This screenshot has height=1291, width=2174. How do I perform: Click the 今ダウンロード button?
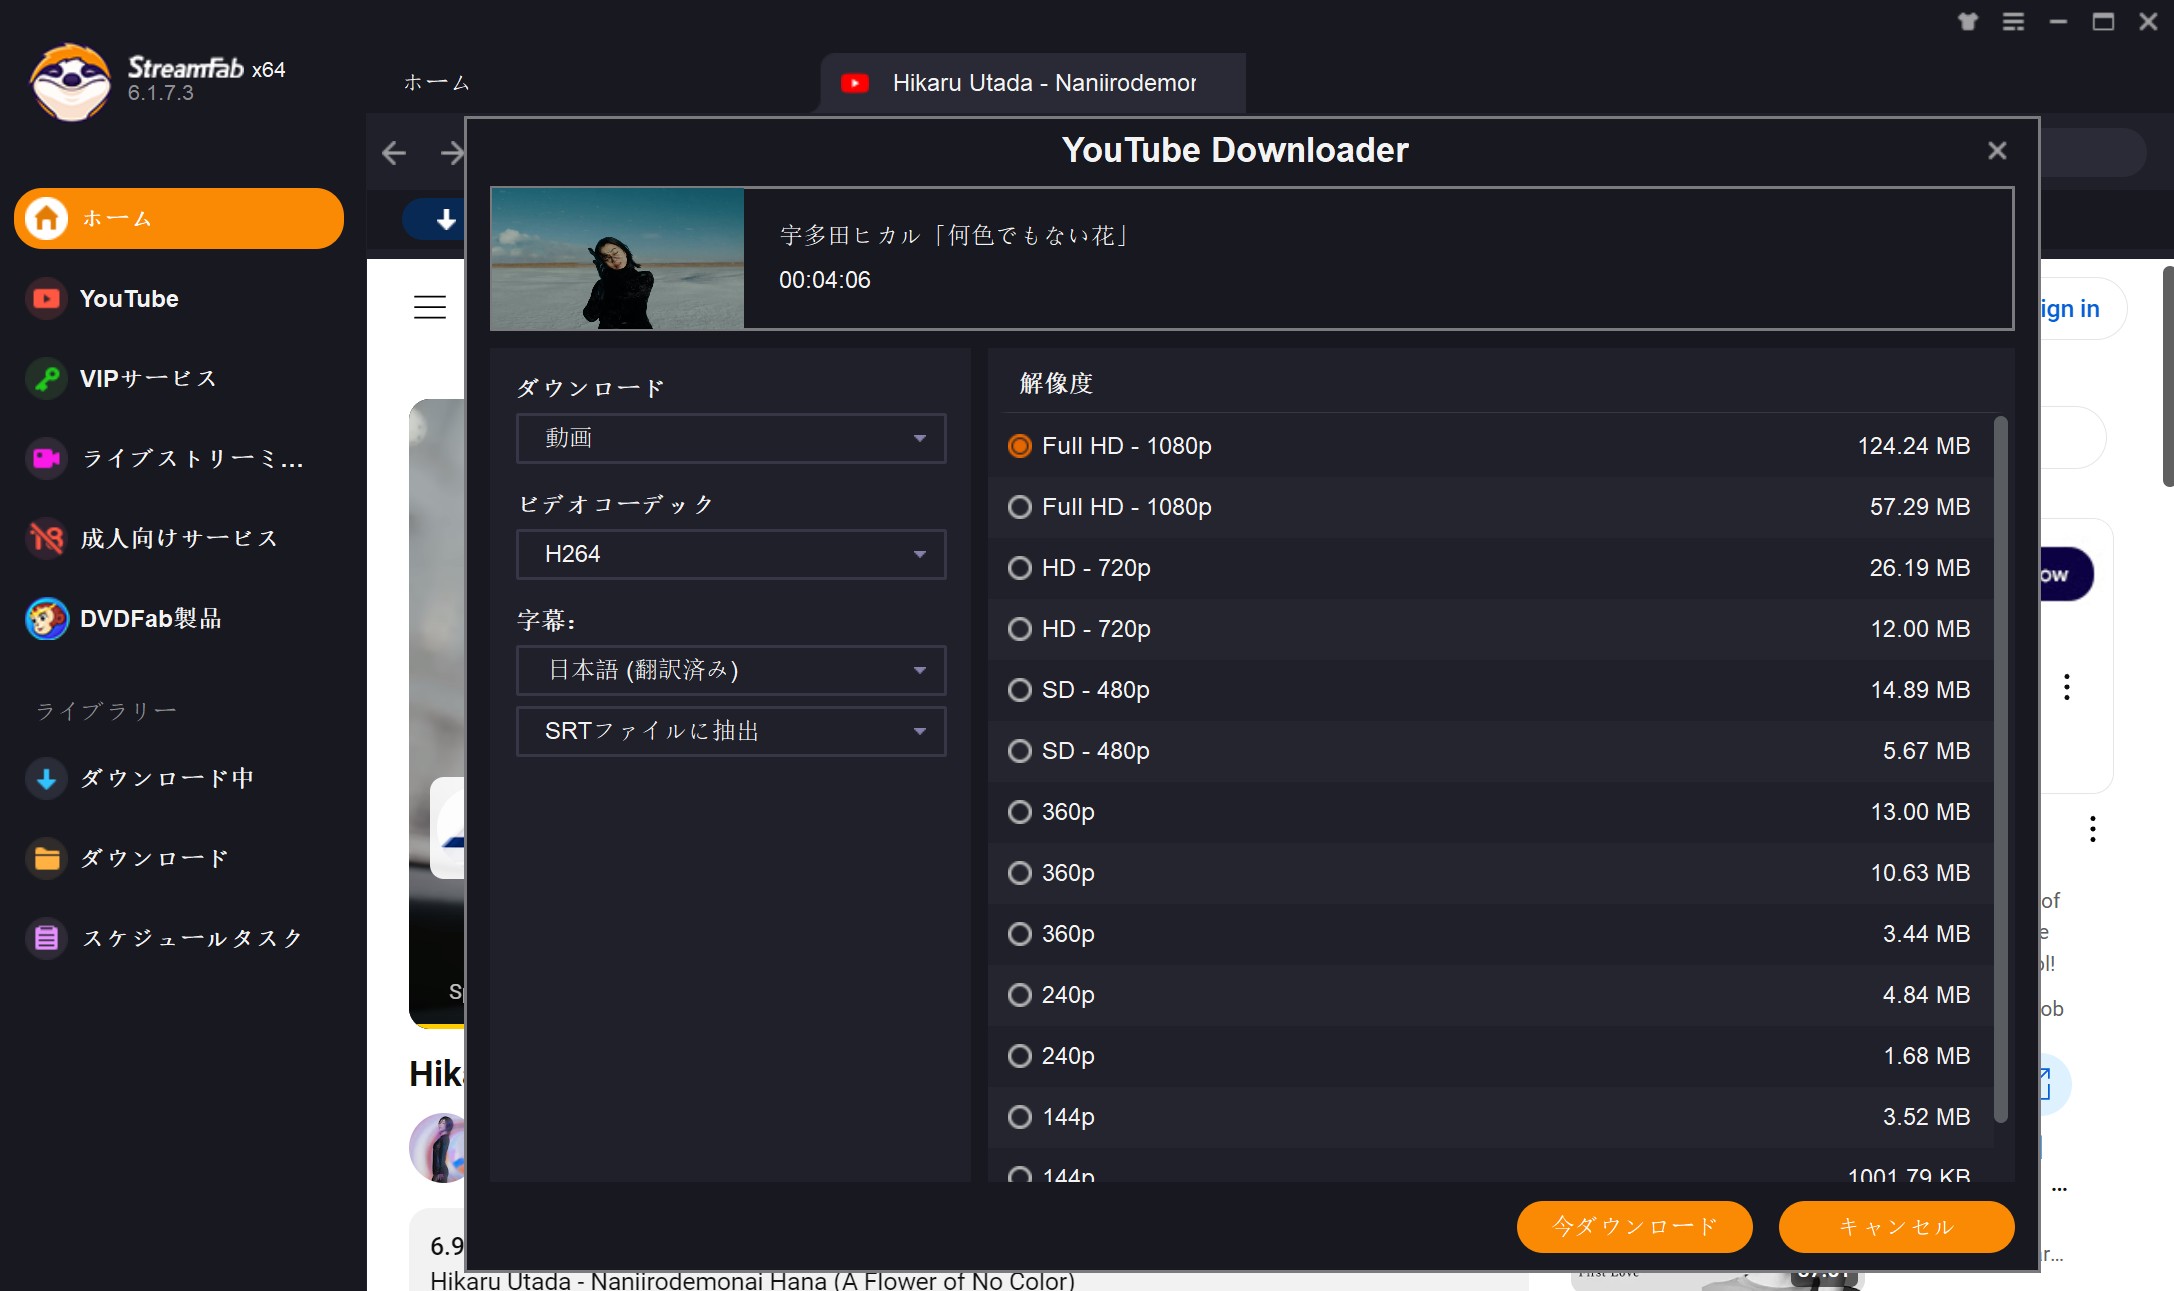click(1633, 1227)
